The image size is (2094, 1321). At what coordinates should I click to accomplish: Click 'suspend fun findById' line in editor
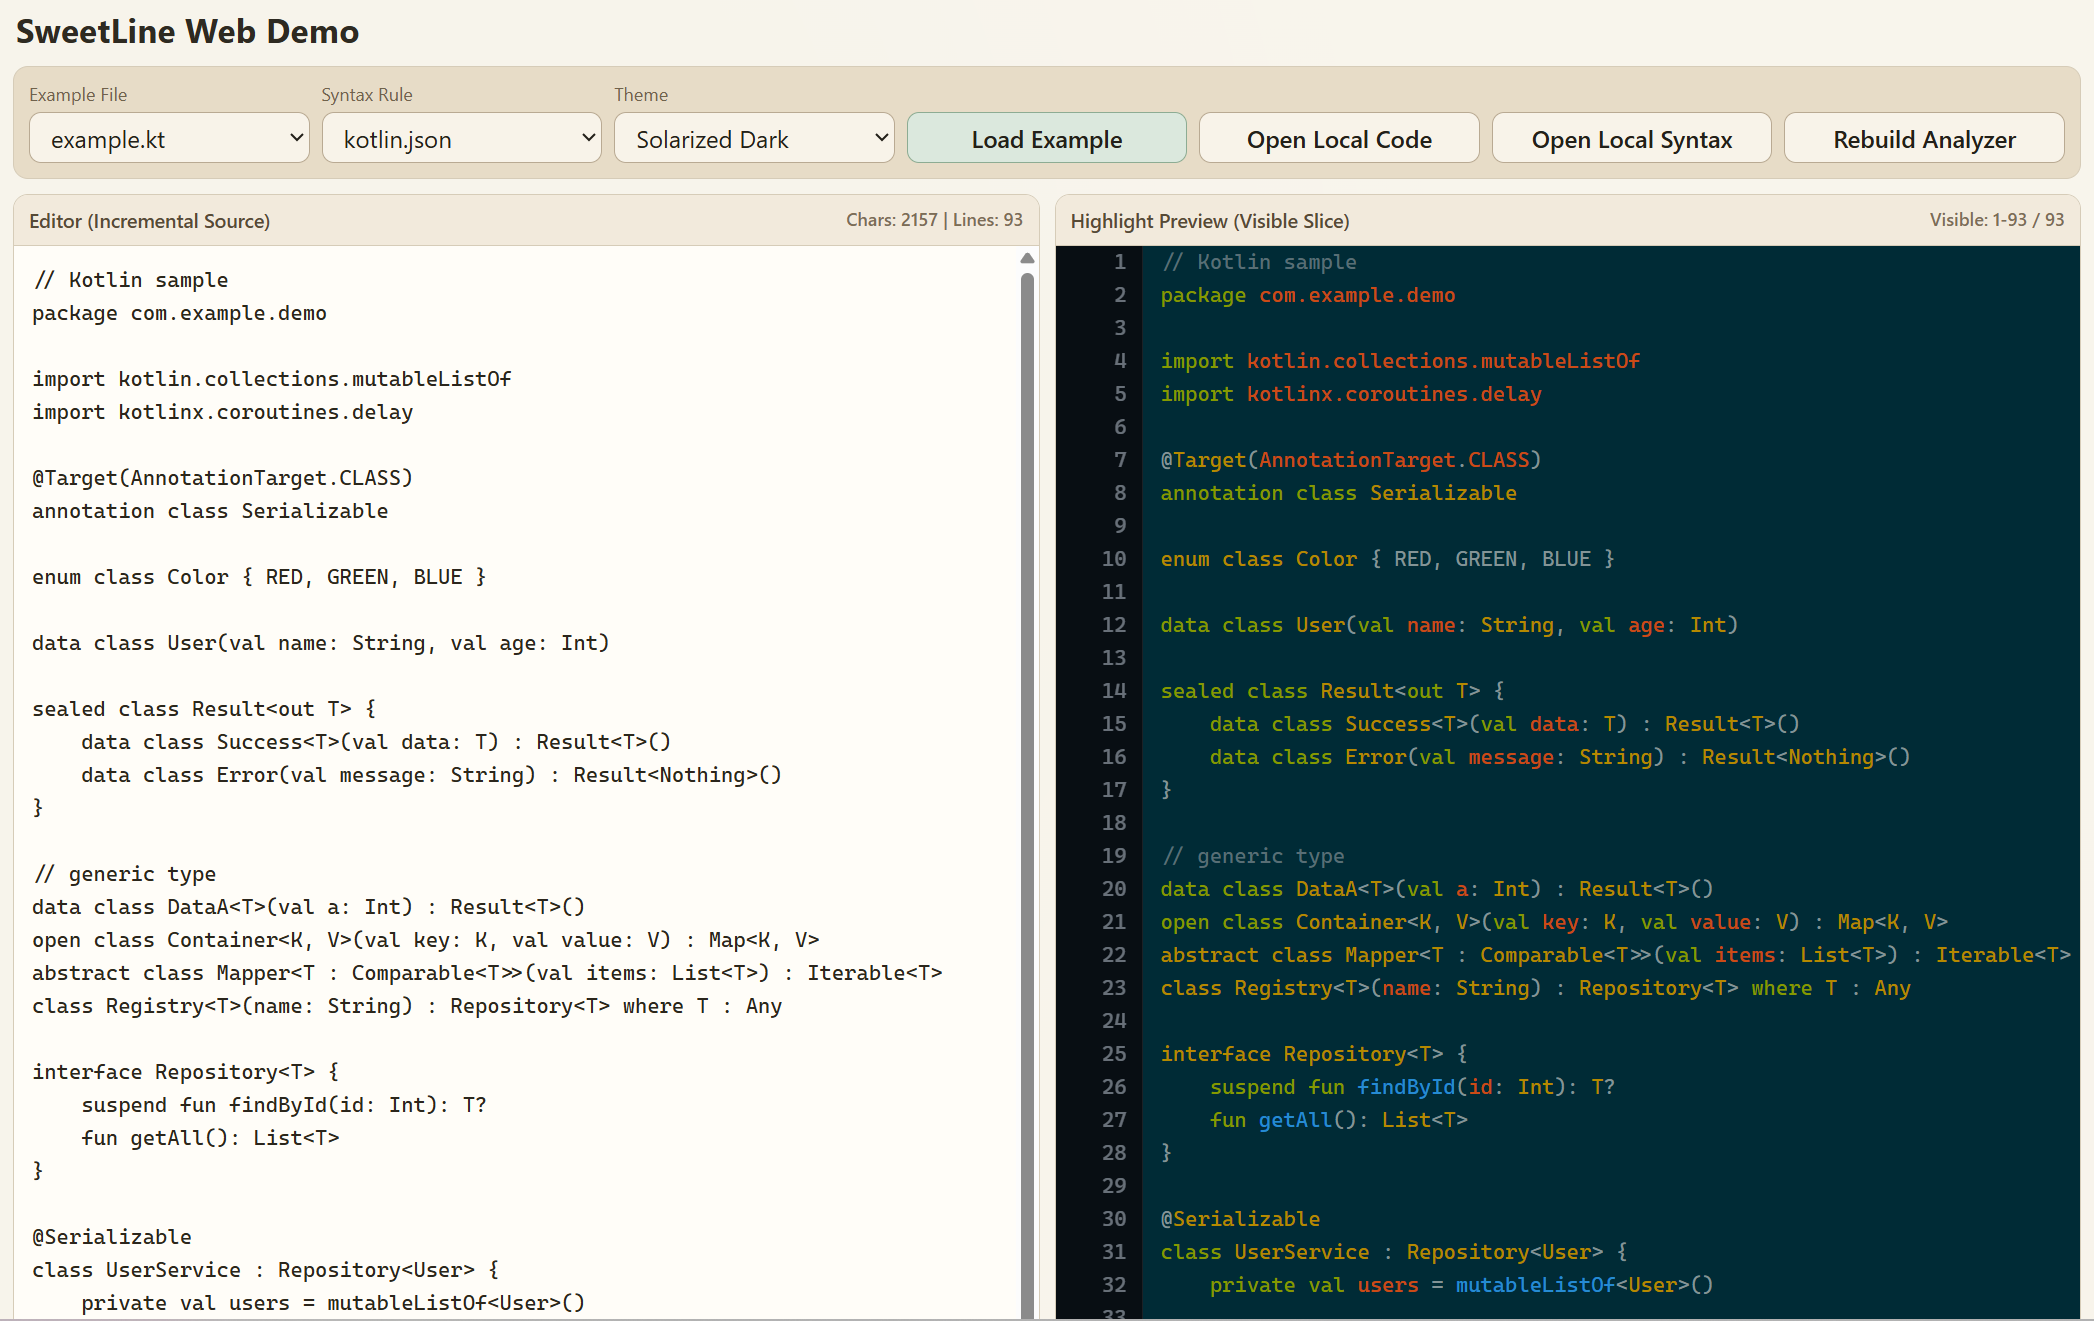coord(284,1105)
